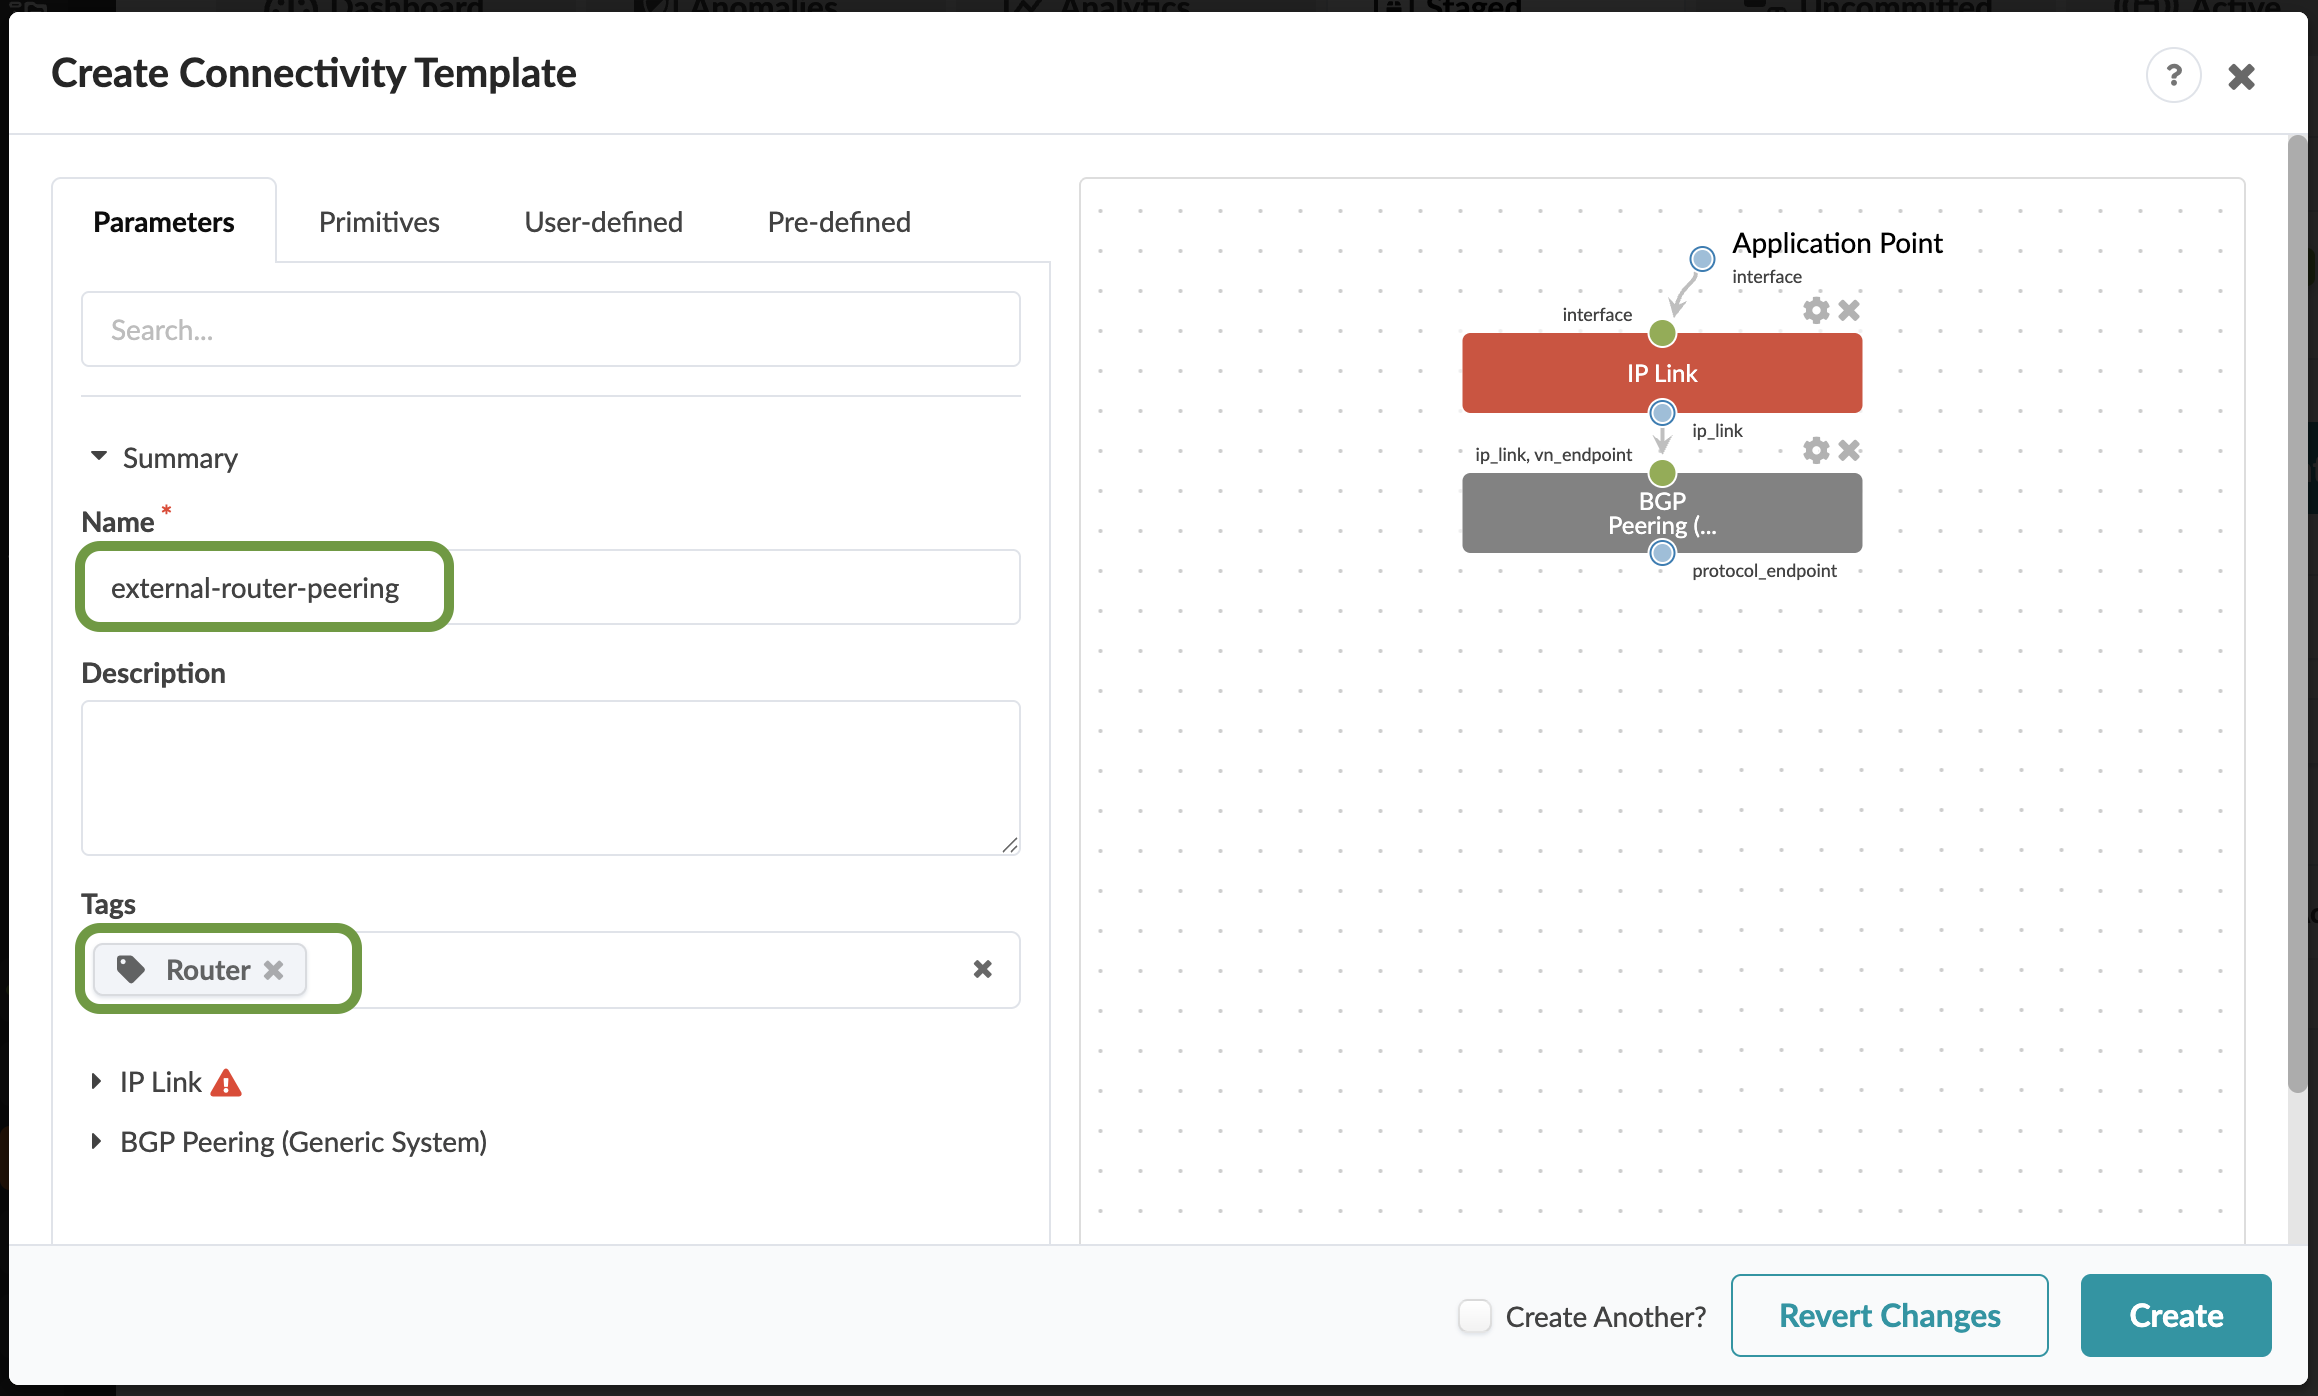Switch to the Primitives tab

point(379,222)
